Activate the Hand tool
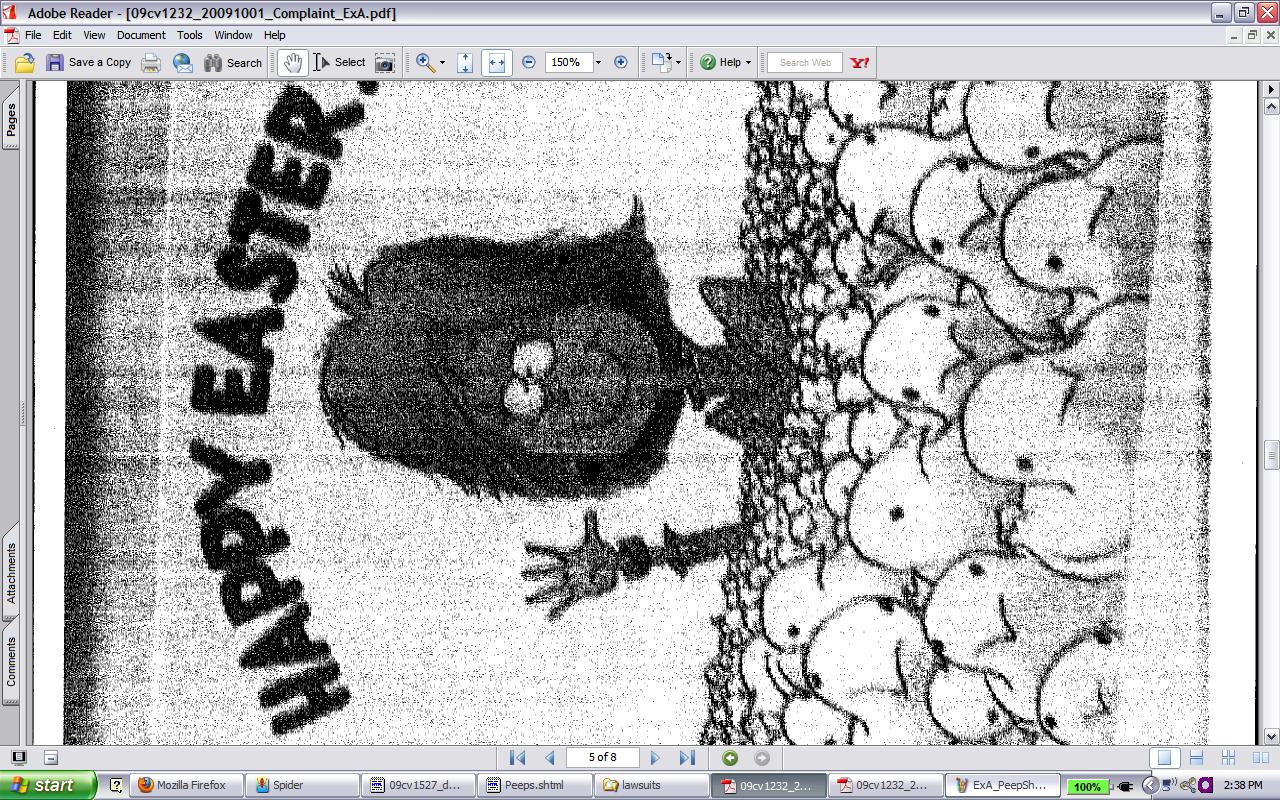 pyautogui.click(x=292, y=62)
